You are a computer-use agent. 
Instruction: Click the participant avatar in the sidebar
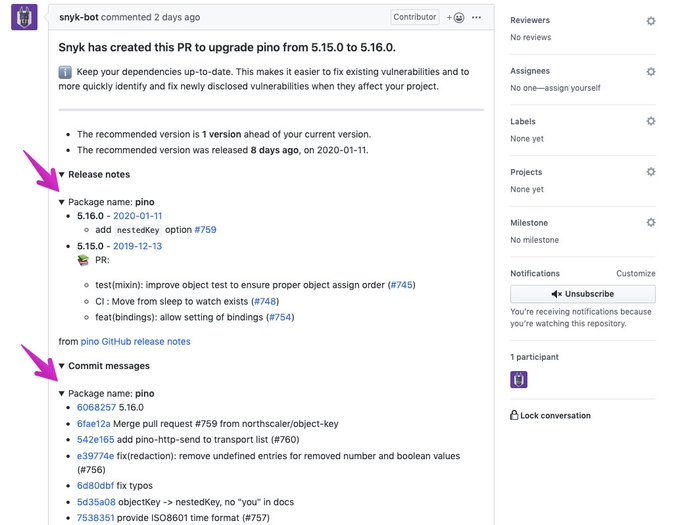point(519,380)
